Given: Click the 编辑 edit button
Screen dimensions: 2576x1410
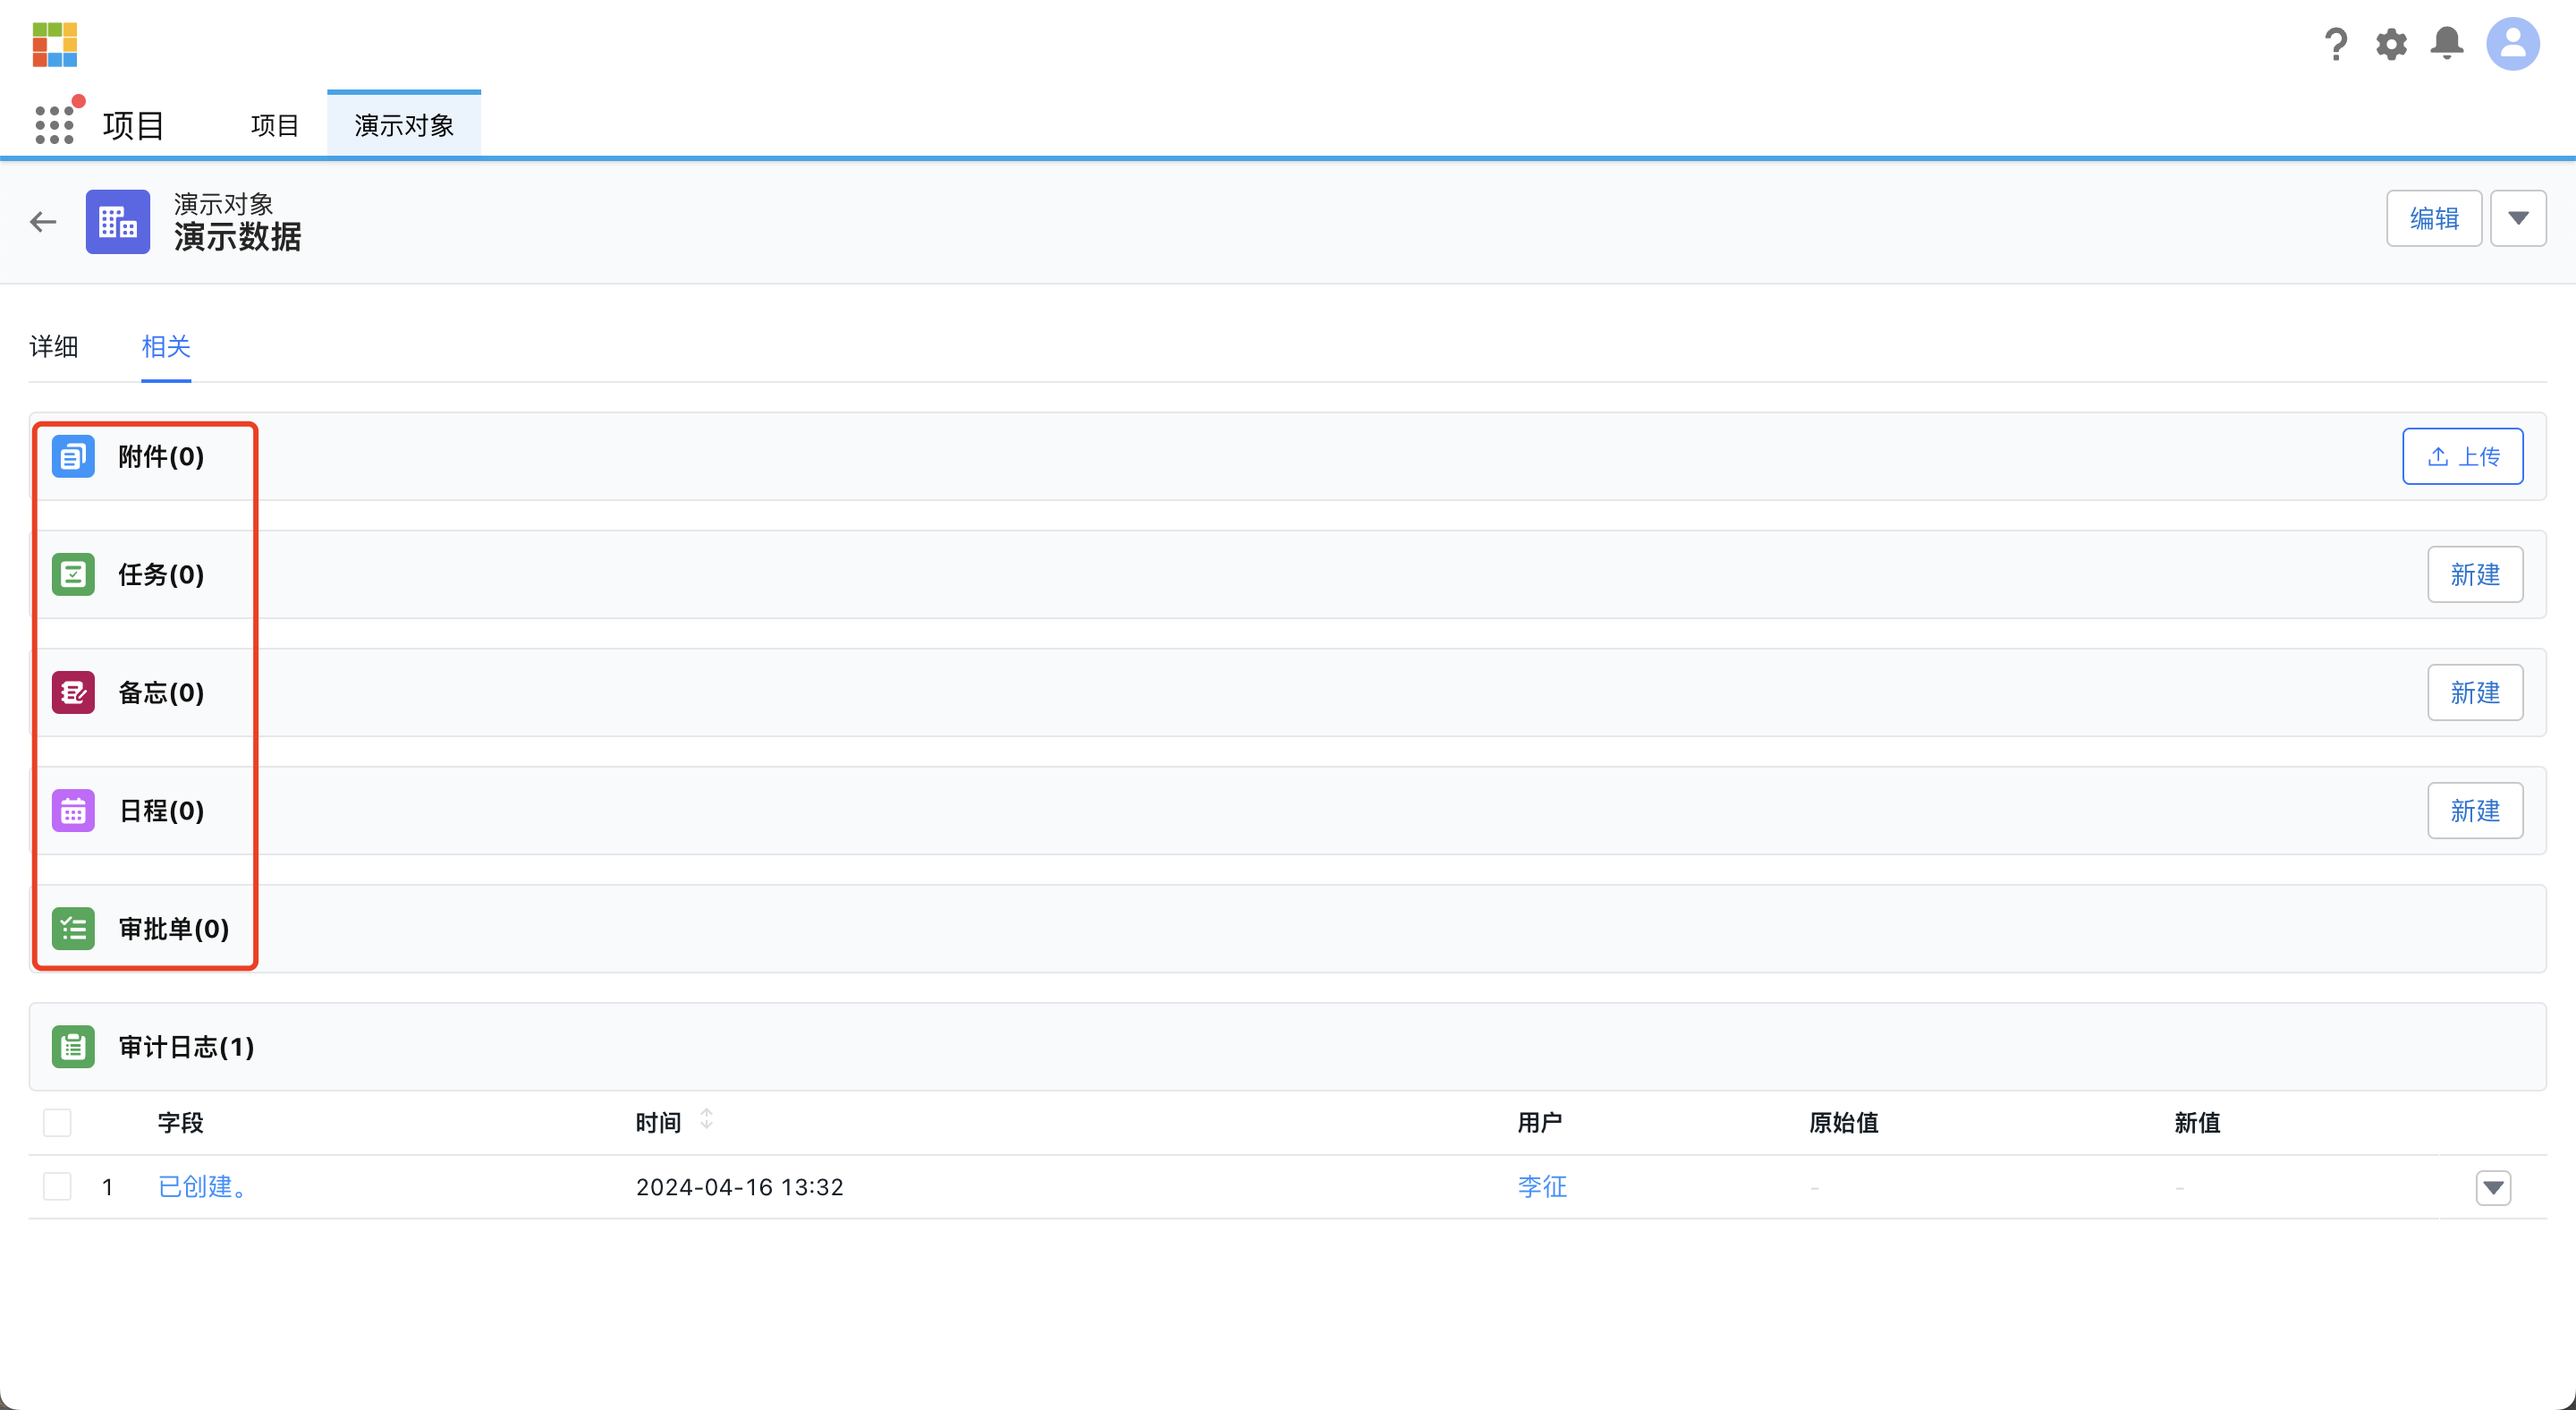Looking at the screenshot, I should coord(2433,219).
